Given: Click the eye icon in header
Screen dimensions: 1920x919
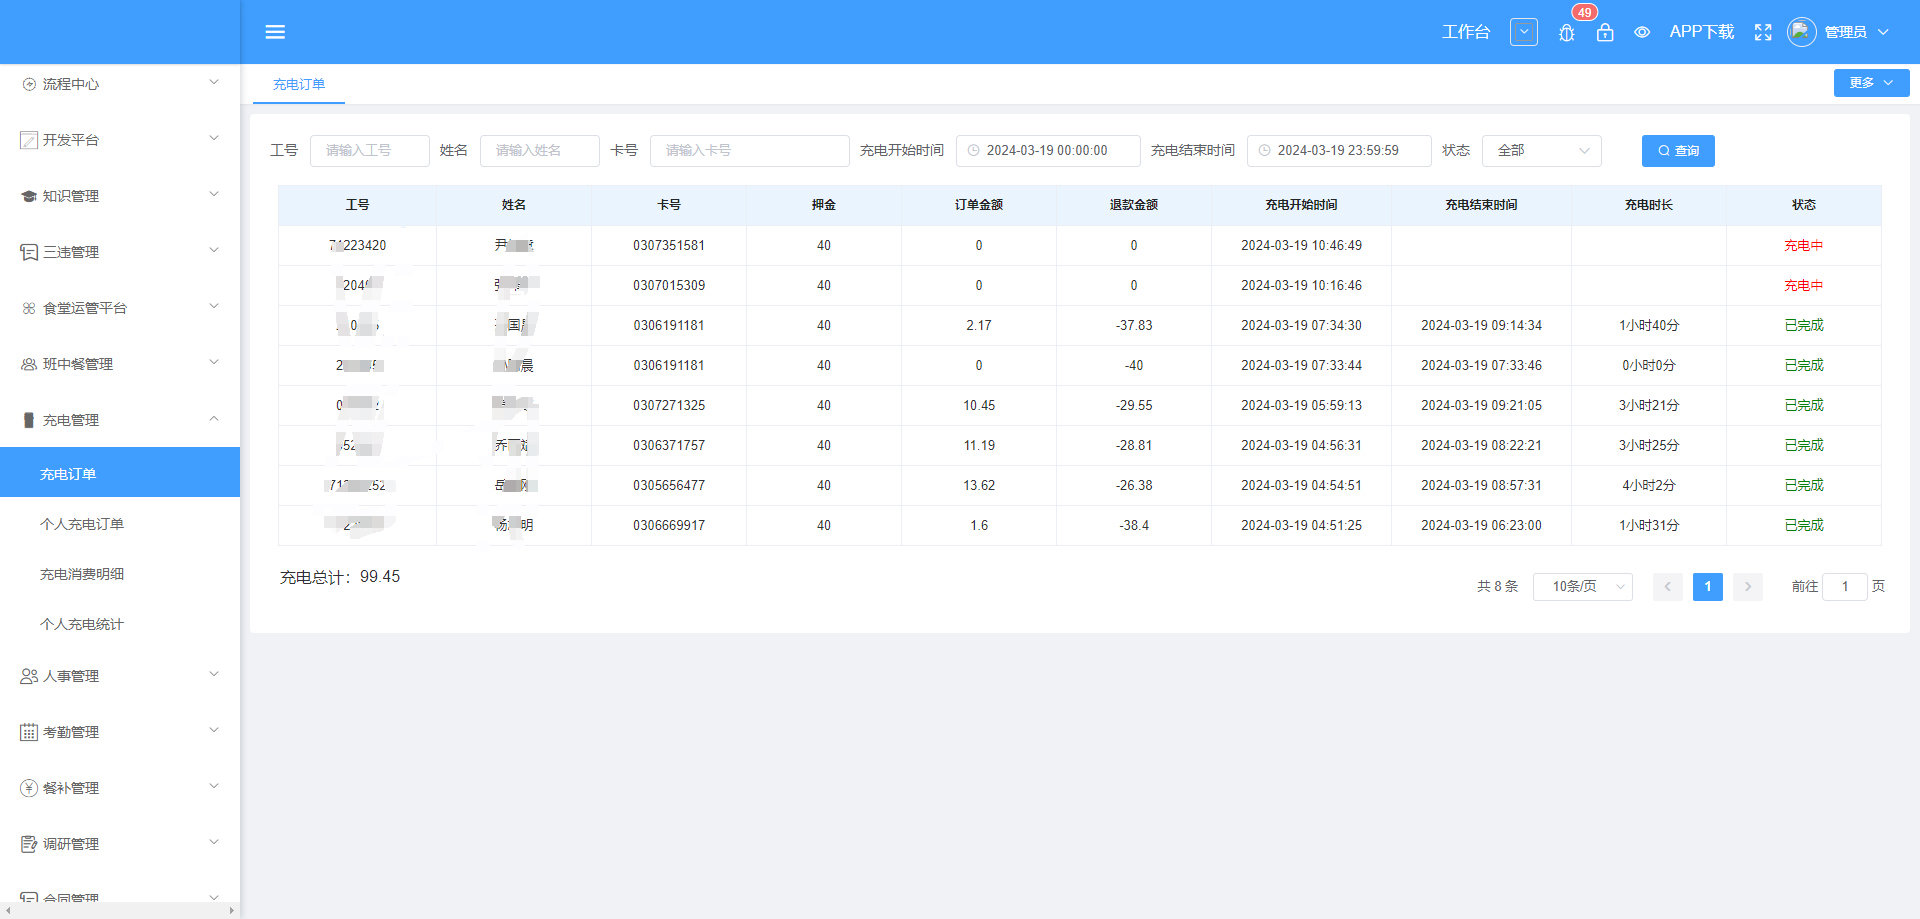Looking at the screenshot, I should tap(1642, 33).
